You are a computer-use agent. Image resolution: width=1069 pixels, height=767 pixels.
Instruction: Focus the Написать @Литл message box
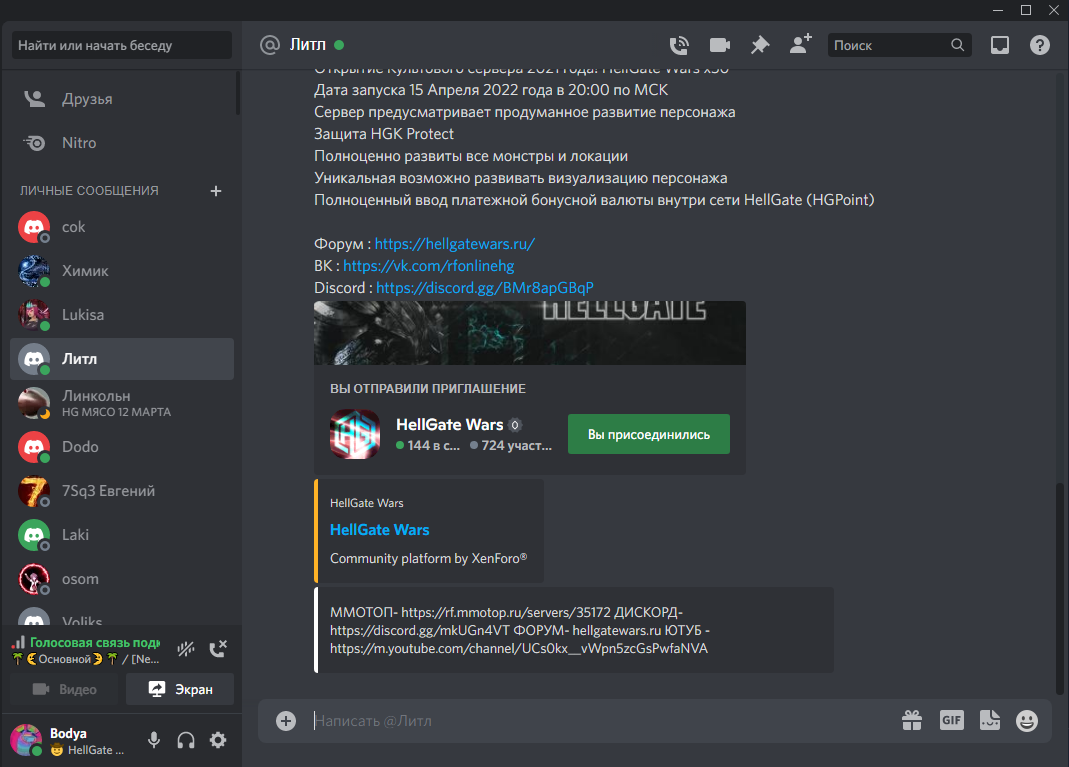tap(598, 721)
